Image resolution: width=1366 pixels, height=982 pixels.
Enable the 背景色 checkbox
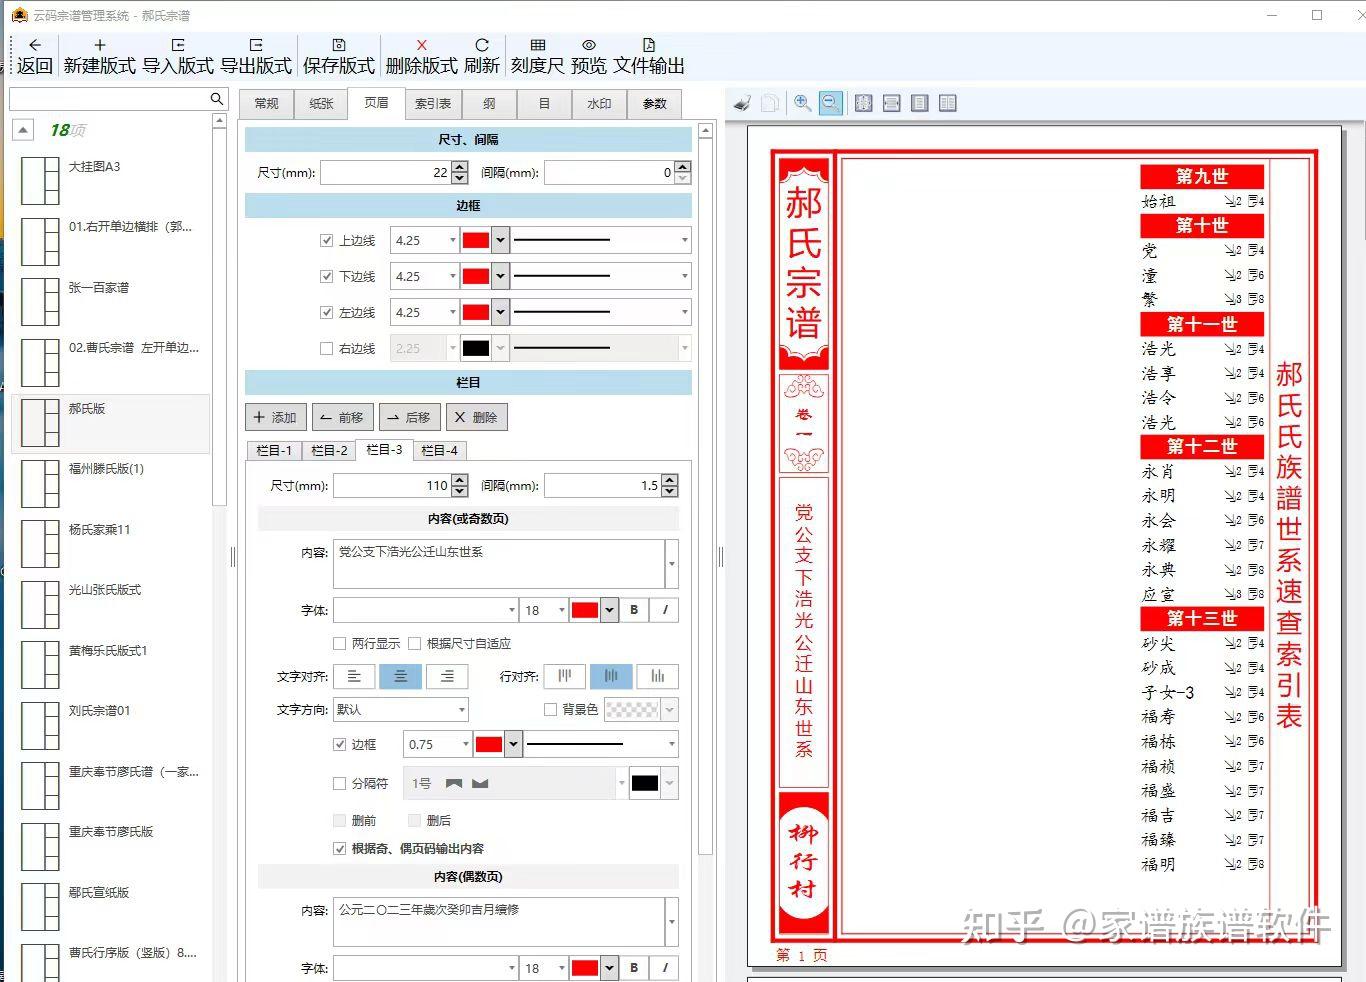coord(550,709)
